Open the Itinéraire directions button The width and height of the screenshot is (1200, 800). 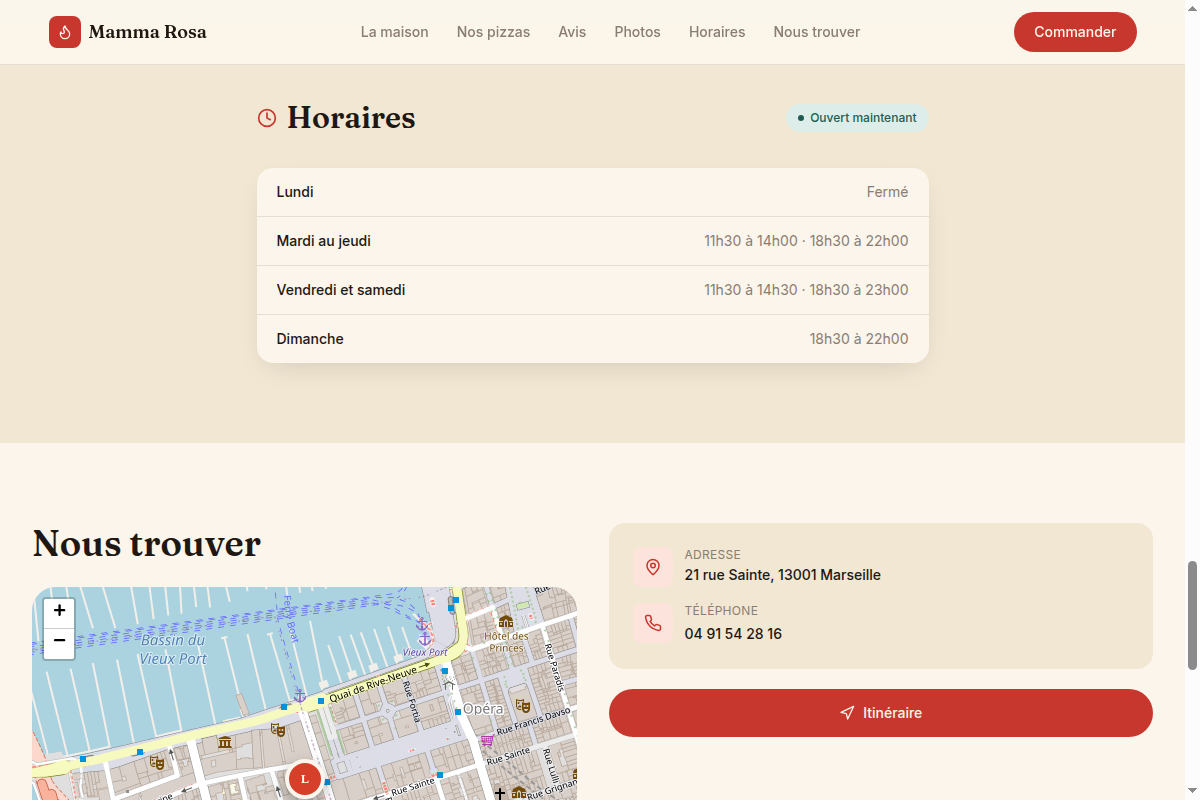[x=881, y=713]
